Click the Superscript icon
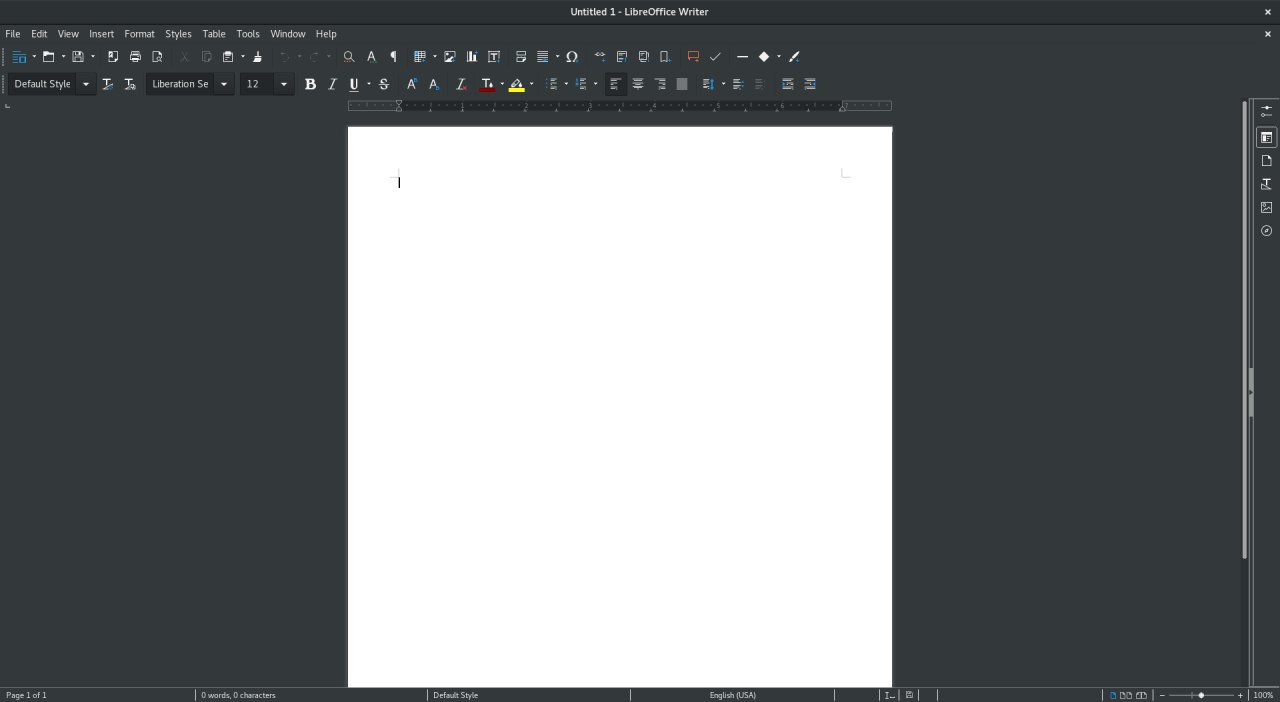1280x702 pixels. [x=411, y=84]
